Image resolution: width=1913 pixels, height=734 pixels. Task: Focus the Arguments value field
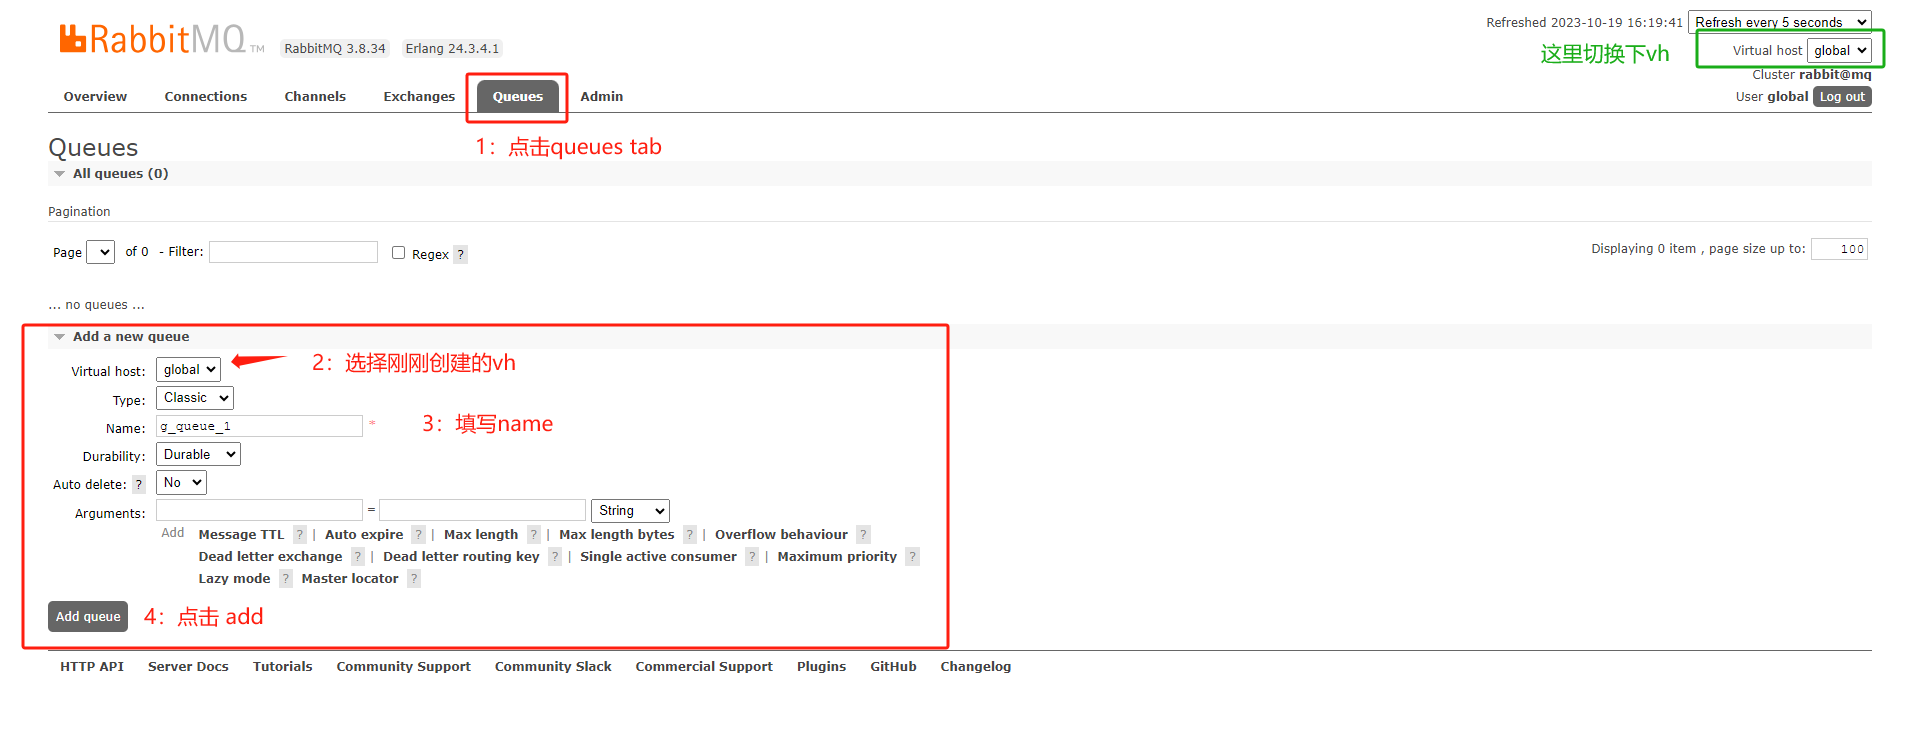pos(482,510)
